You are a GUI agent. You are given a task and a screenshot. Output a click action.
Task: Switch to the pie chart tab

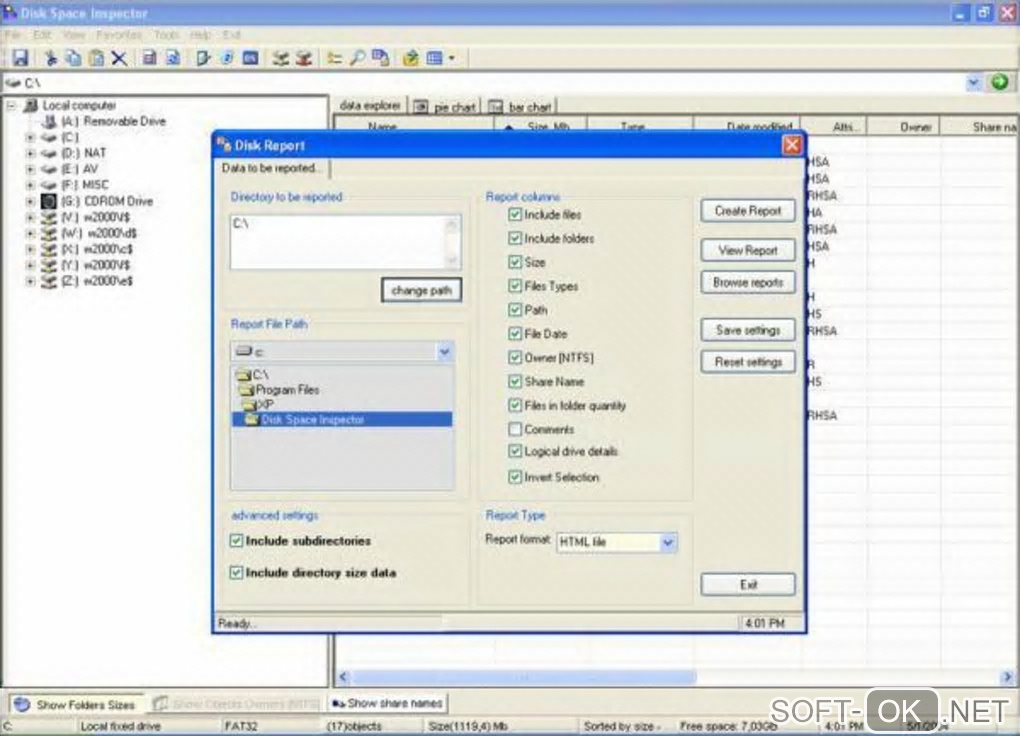(446, 106)
